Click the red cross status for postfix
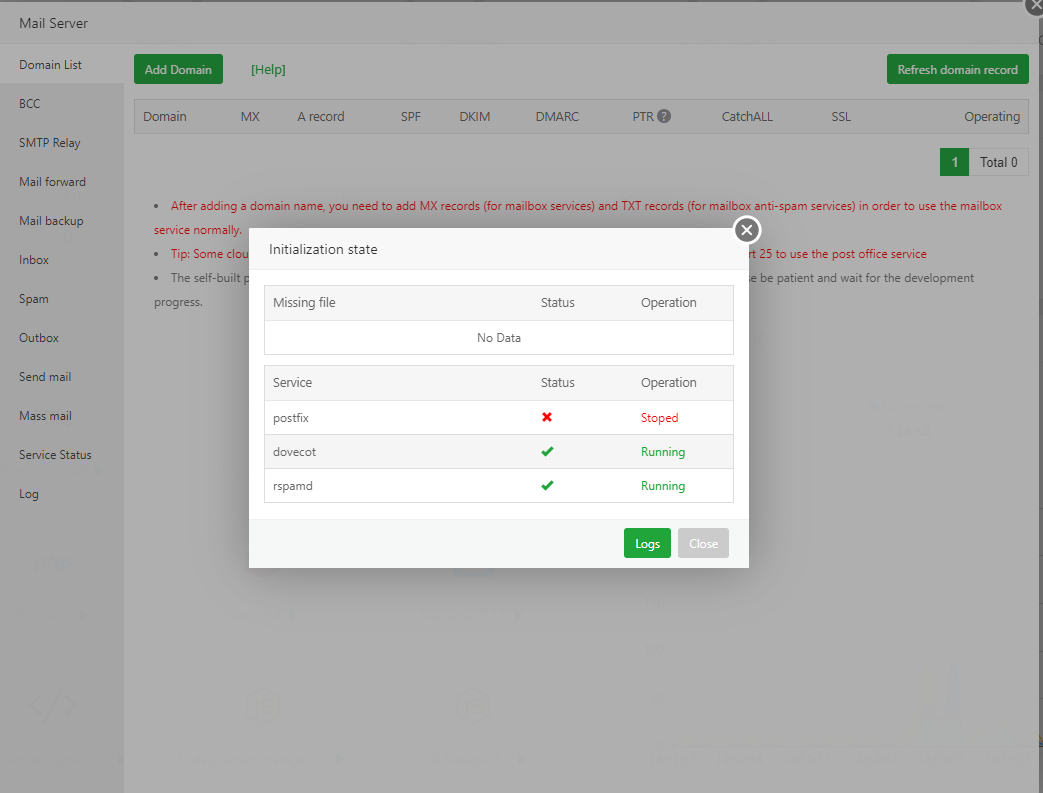 (x=547, y=417)
